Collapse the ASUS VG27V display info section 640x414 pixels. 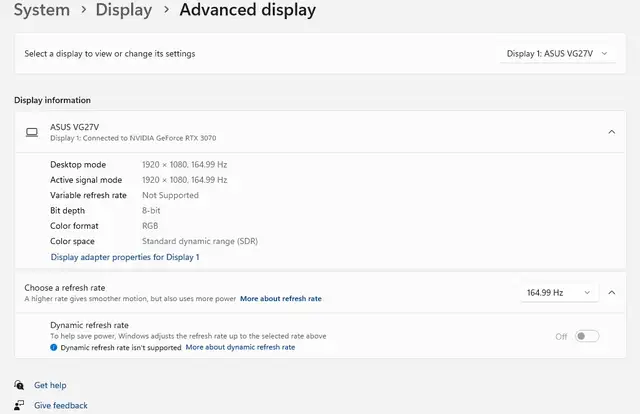[611, 132]
